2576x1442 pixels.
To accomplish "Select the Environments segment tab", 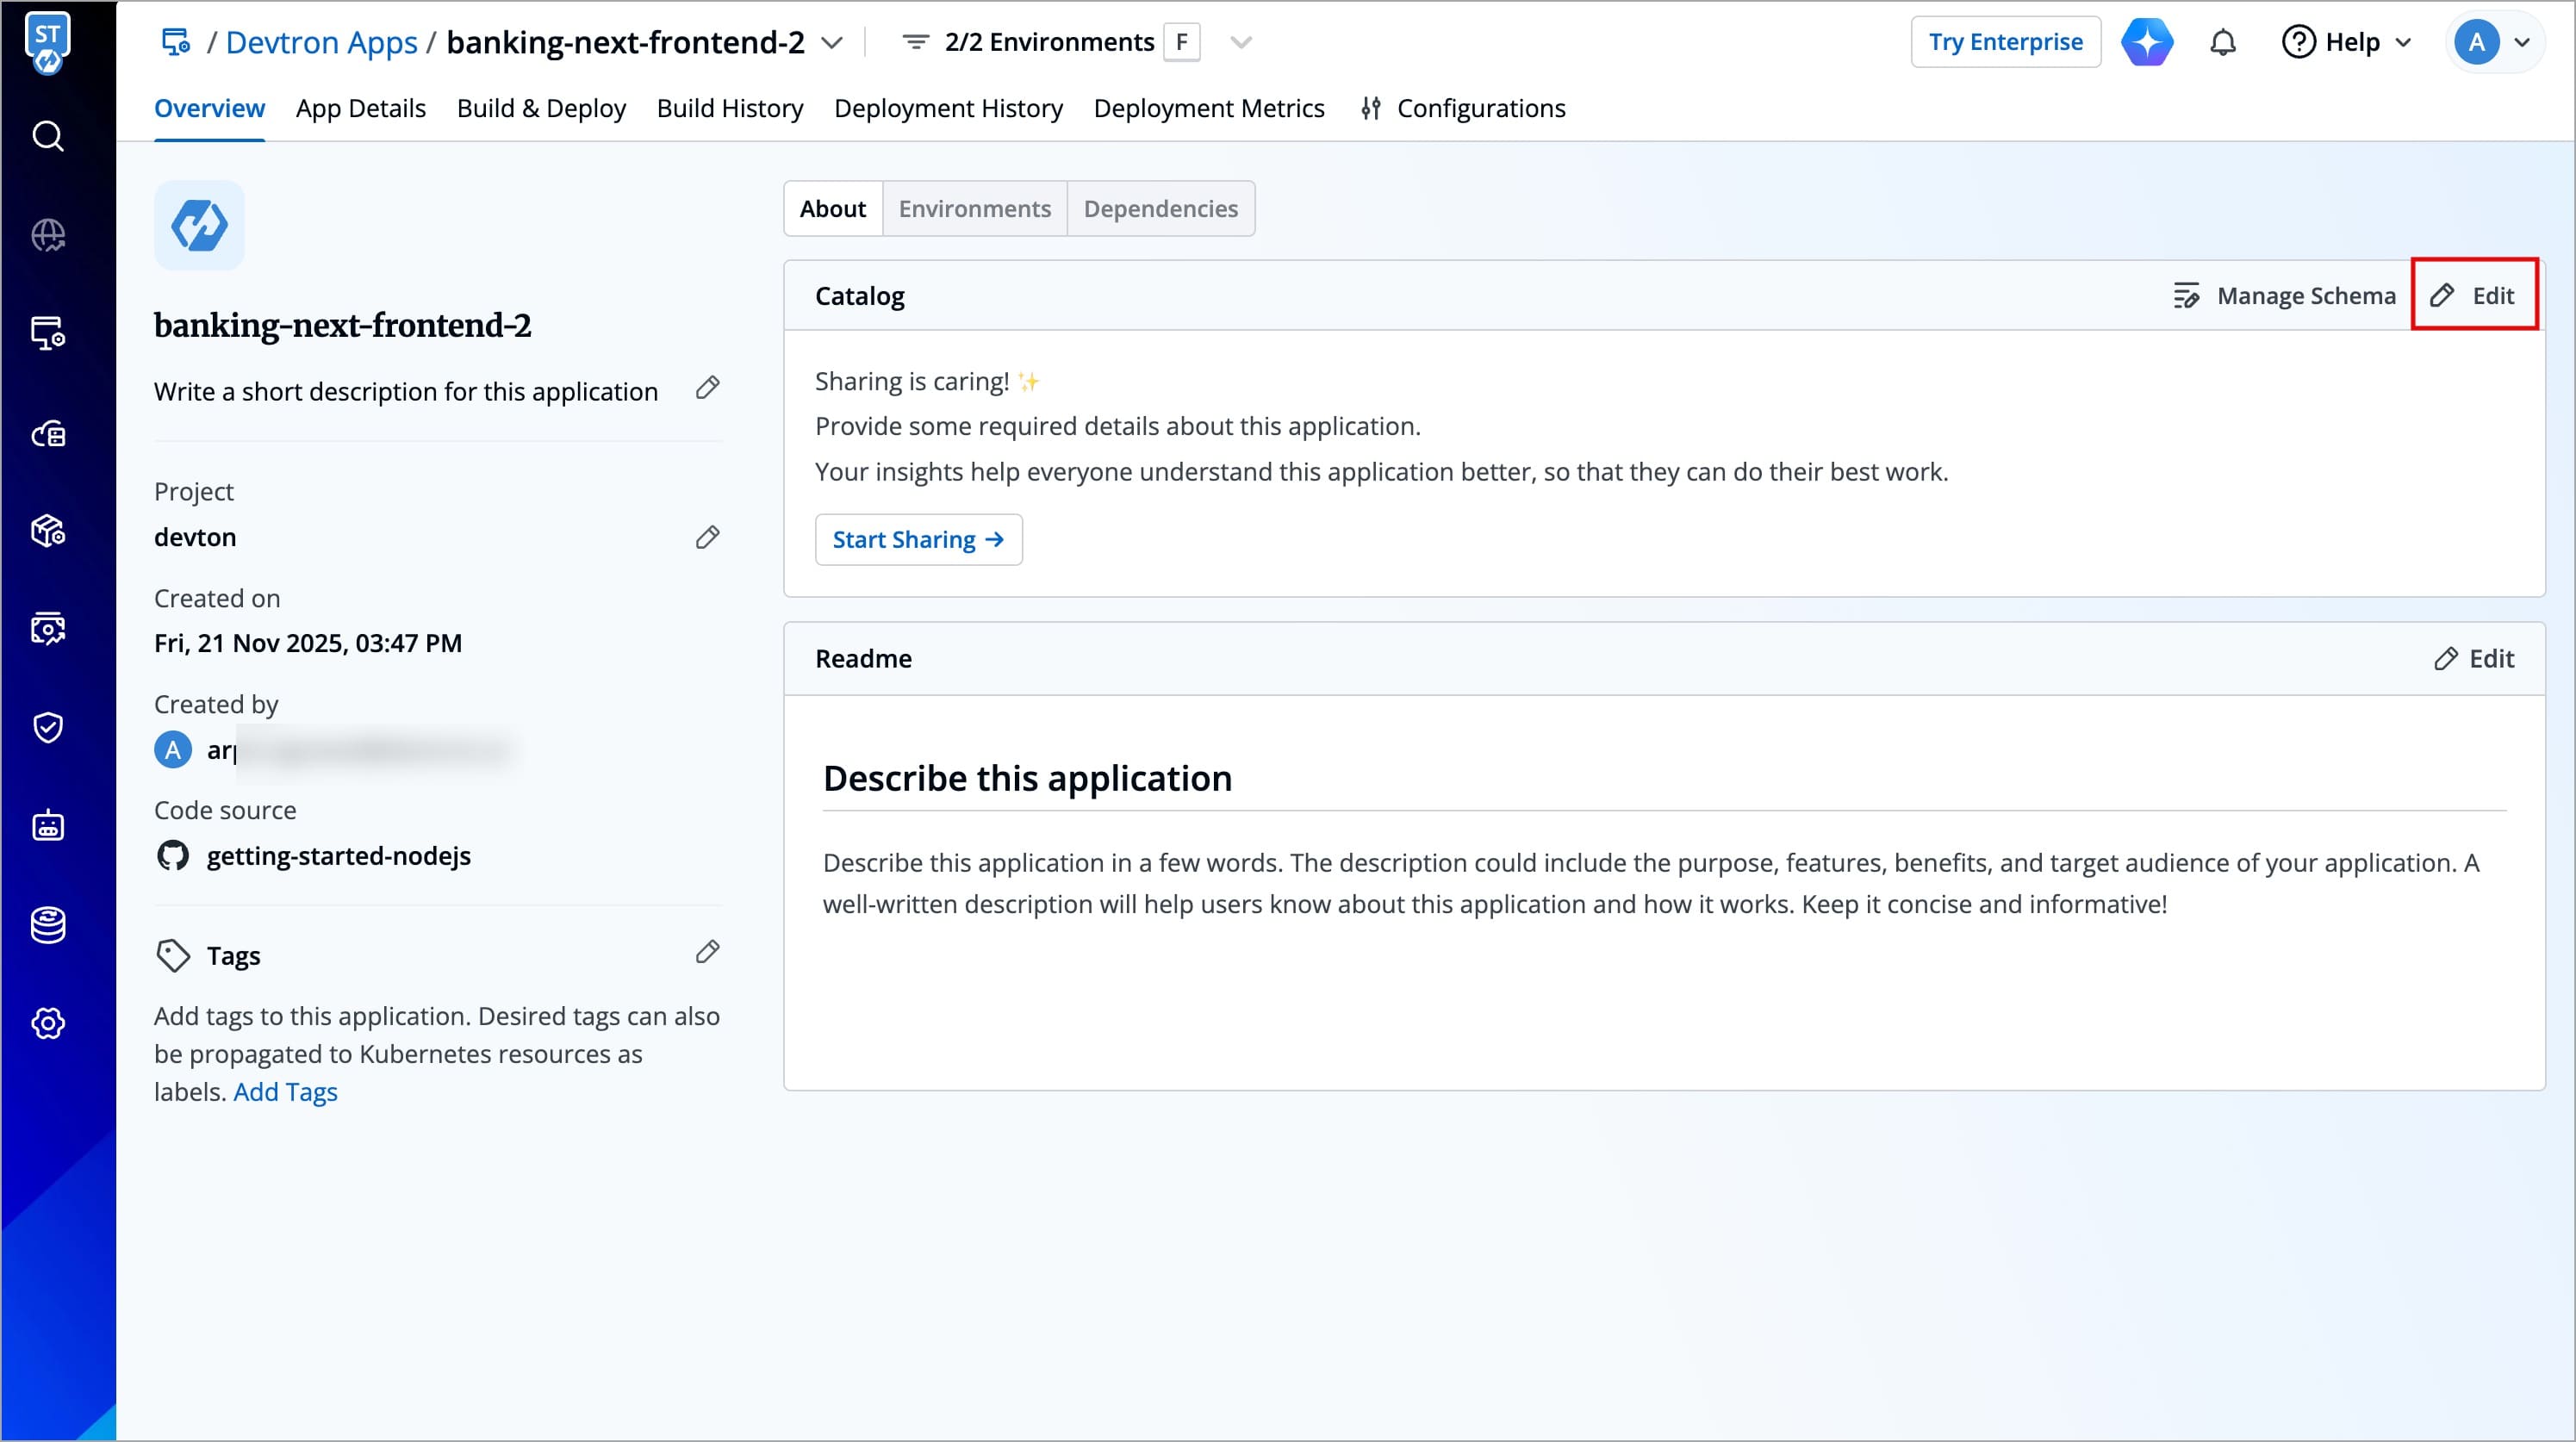I will [x=974, y=209].
